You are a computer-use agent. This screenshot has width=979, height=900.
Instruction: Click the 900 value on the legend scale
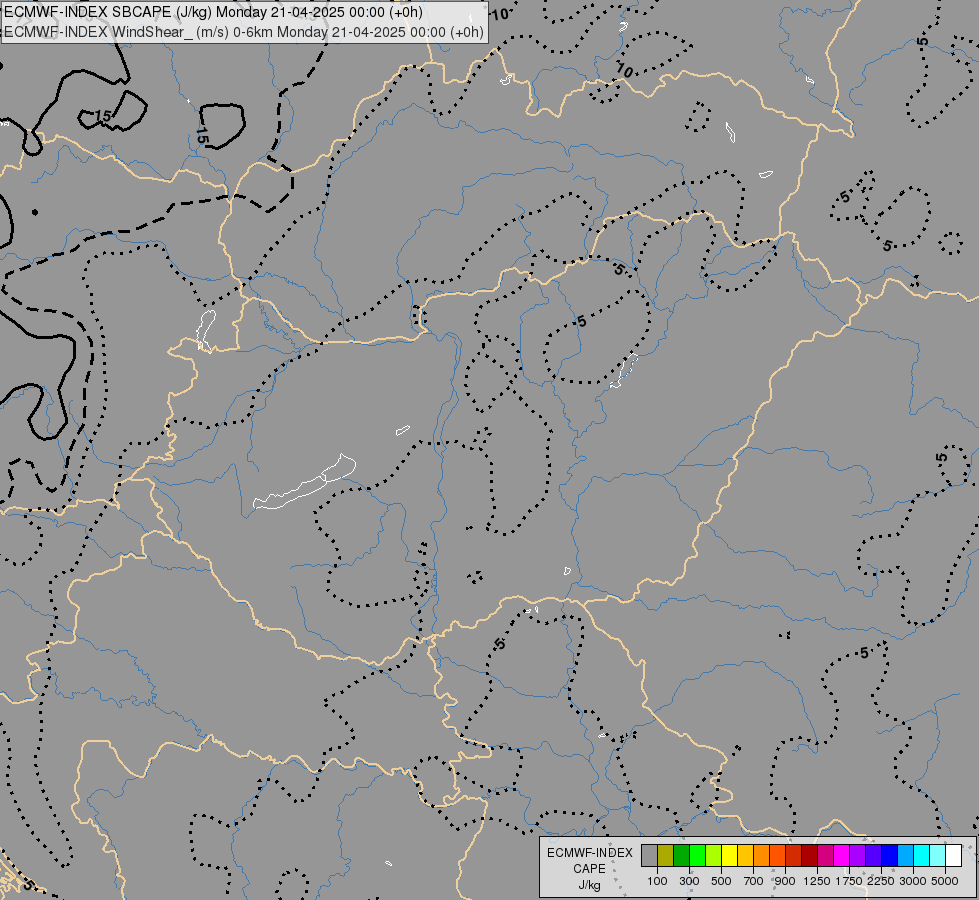point(785,881)
